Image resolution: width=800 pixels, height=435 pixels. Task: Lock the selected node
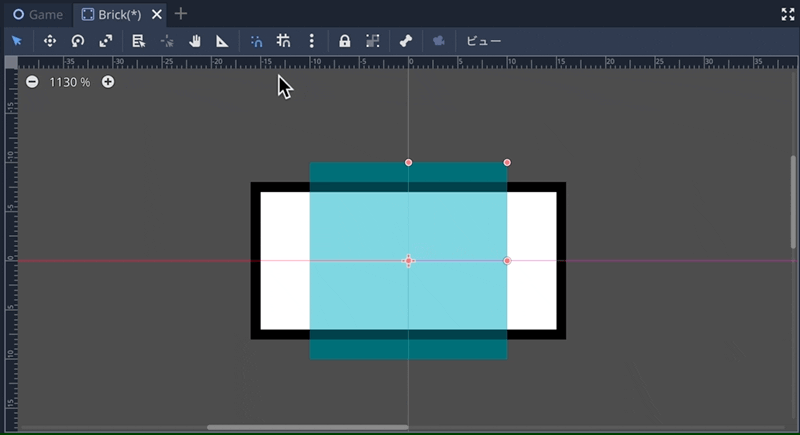[x=345, y=41]
